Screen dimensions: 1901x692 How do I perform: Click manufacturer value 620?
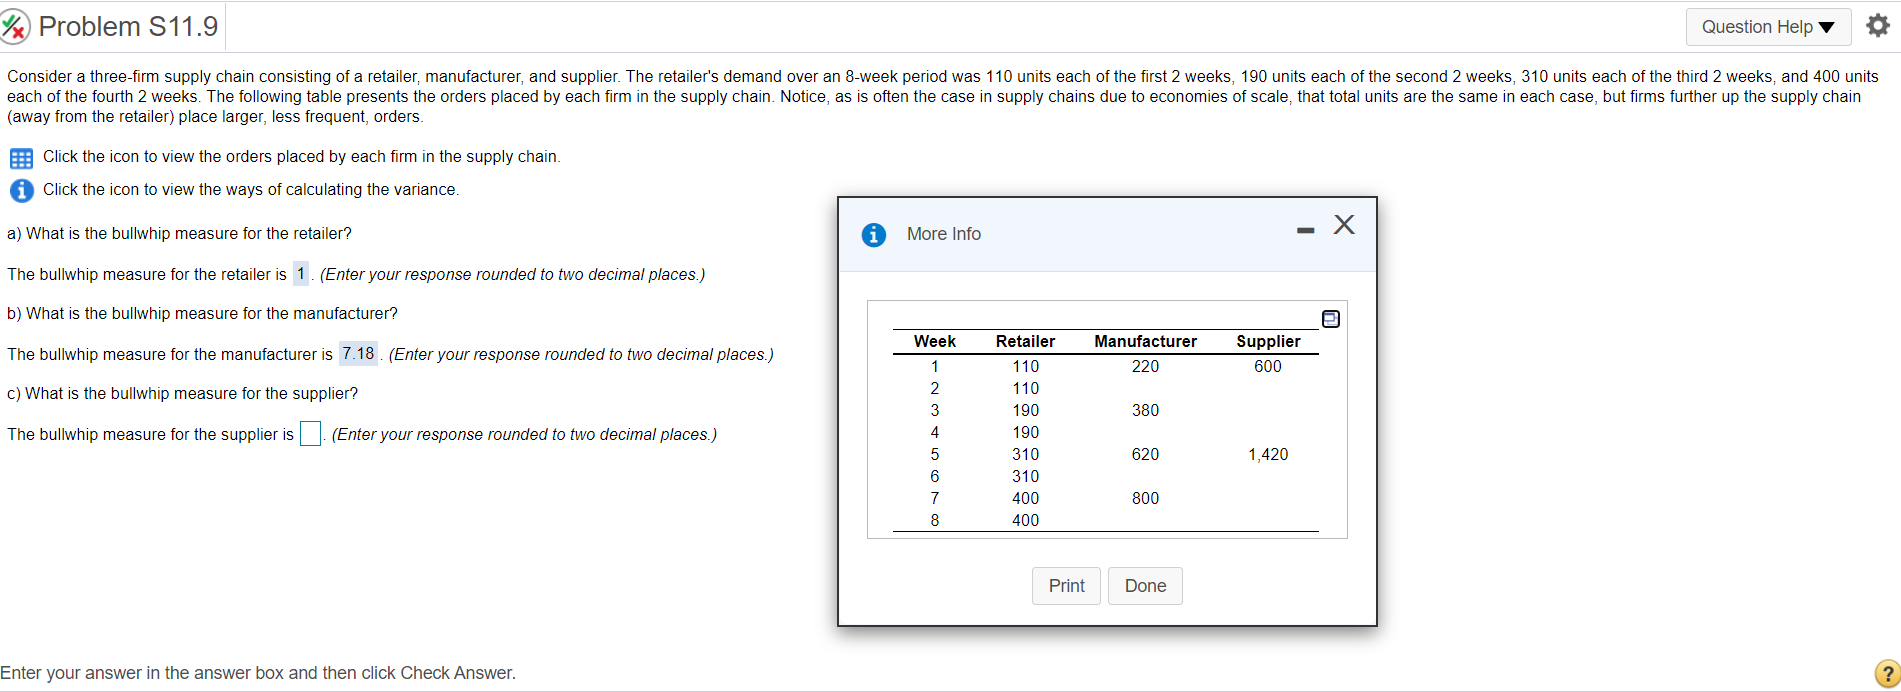pyautogui.click(x=1145, y=454)
